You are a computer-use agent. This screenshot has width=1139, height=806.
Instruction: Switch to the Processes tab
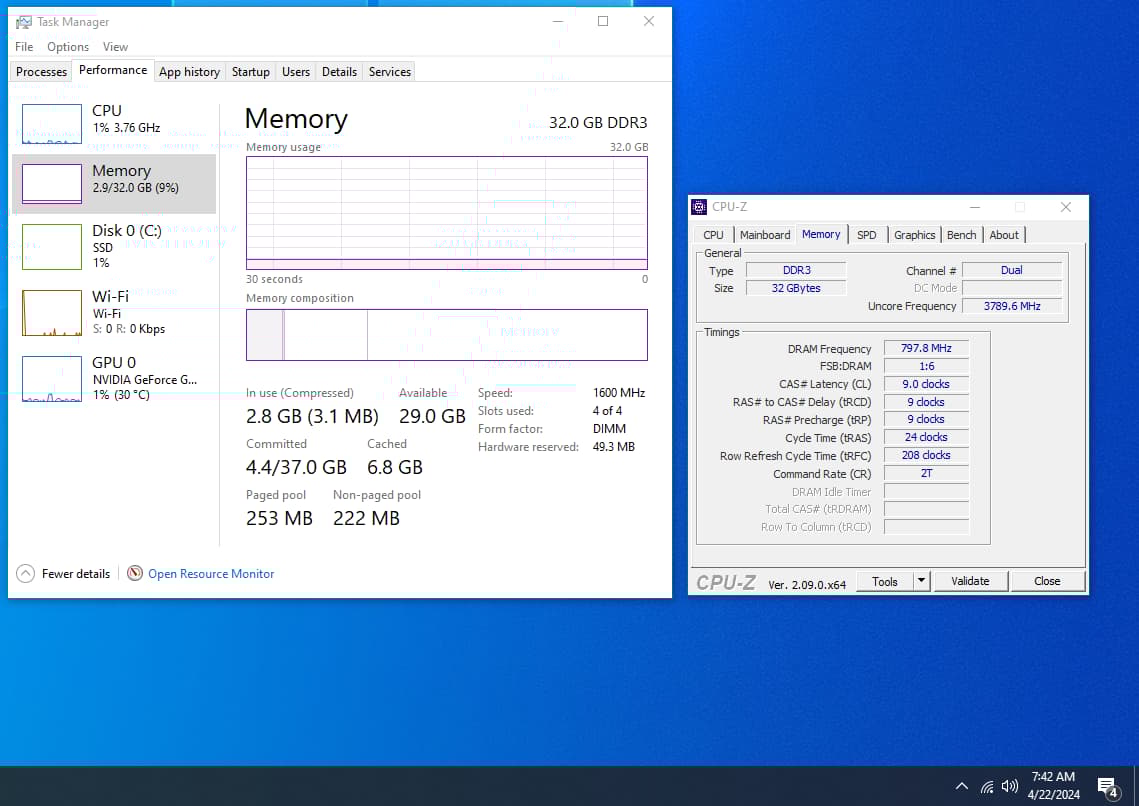40,71
